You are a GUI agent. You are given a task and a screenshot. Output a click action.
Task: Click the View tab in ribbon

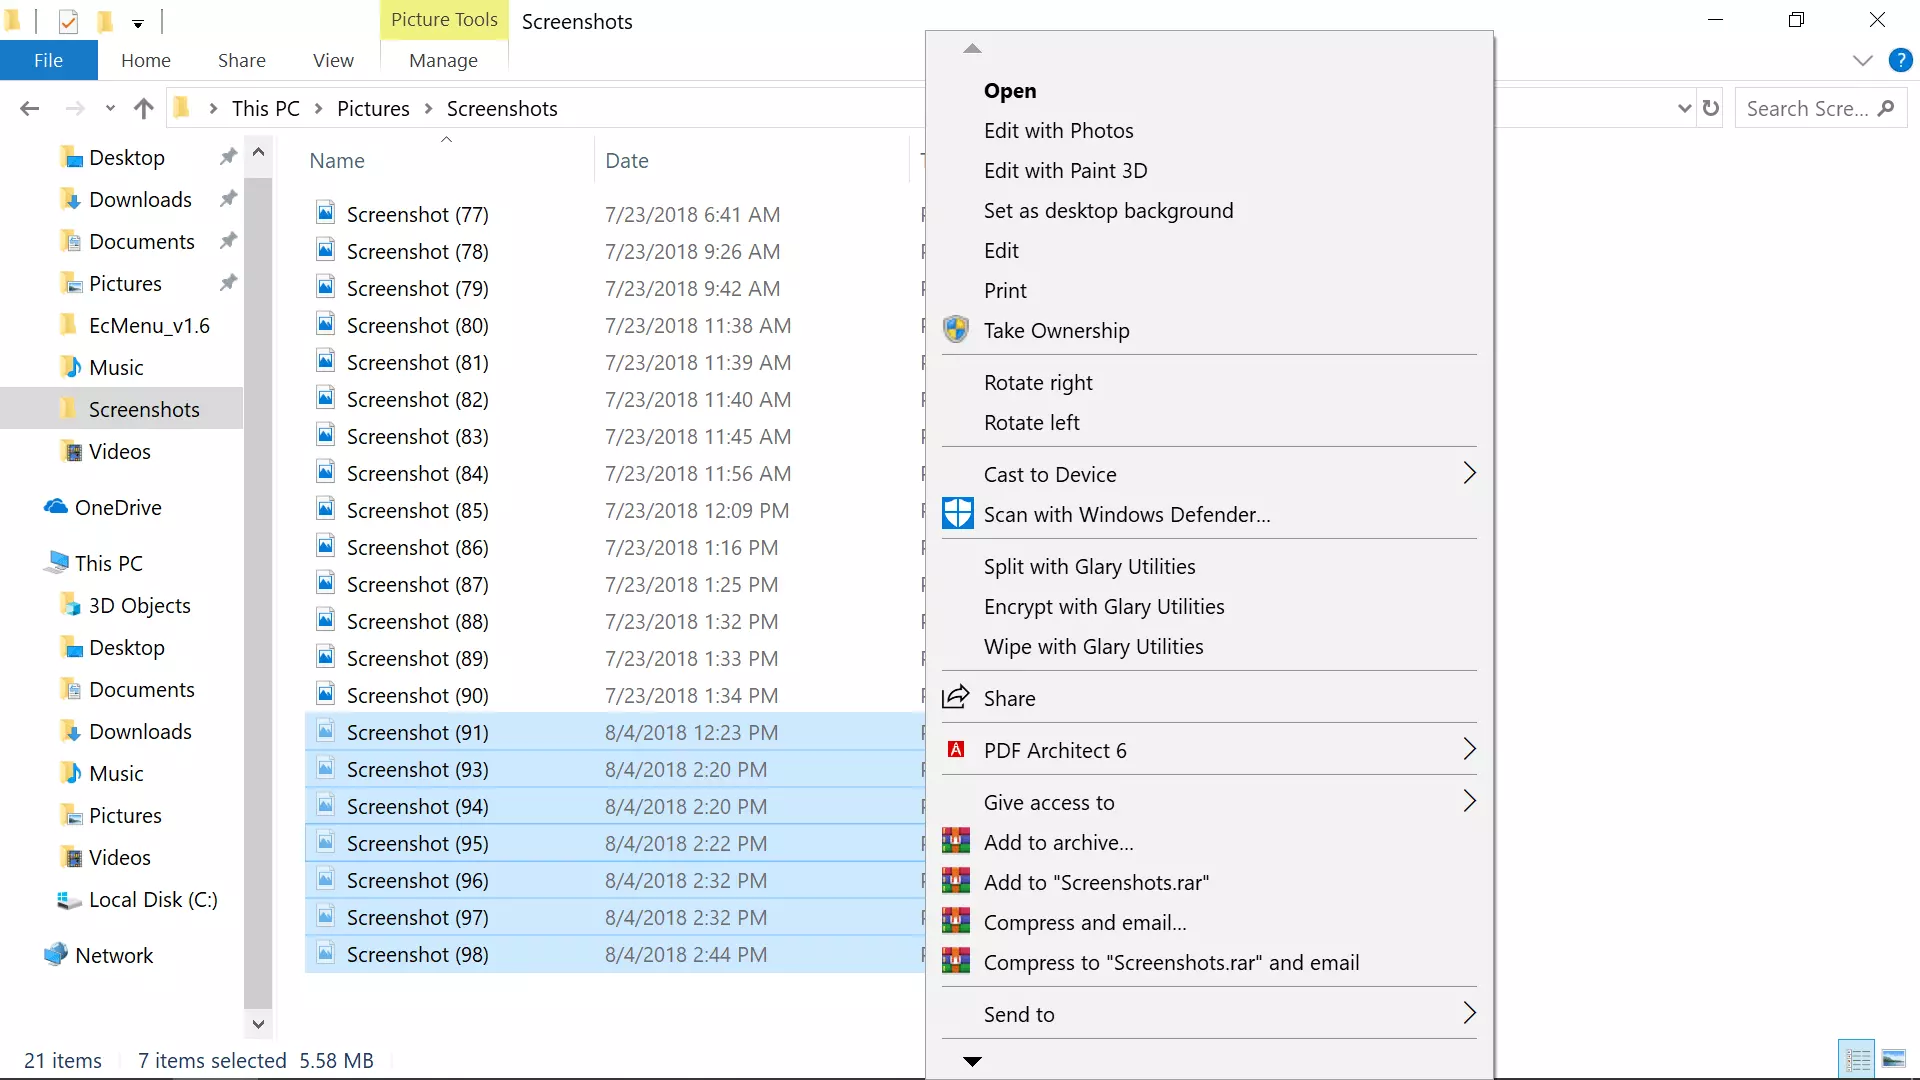[x=334, y=59]
